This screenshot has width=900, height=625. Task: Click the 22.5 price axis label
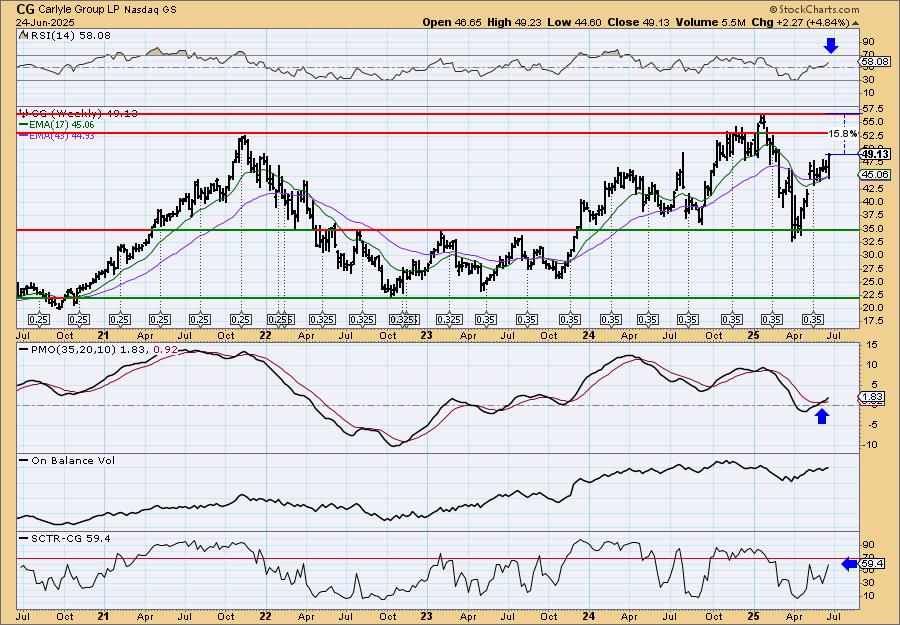(x=875, y=294)
